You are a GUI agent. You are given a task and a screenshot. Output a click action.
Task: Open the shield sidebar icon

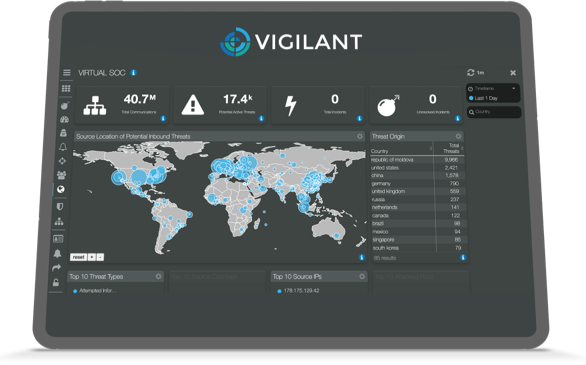tap(60, 206)
